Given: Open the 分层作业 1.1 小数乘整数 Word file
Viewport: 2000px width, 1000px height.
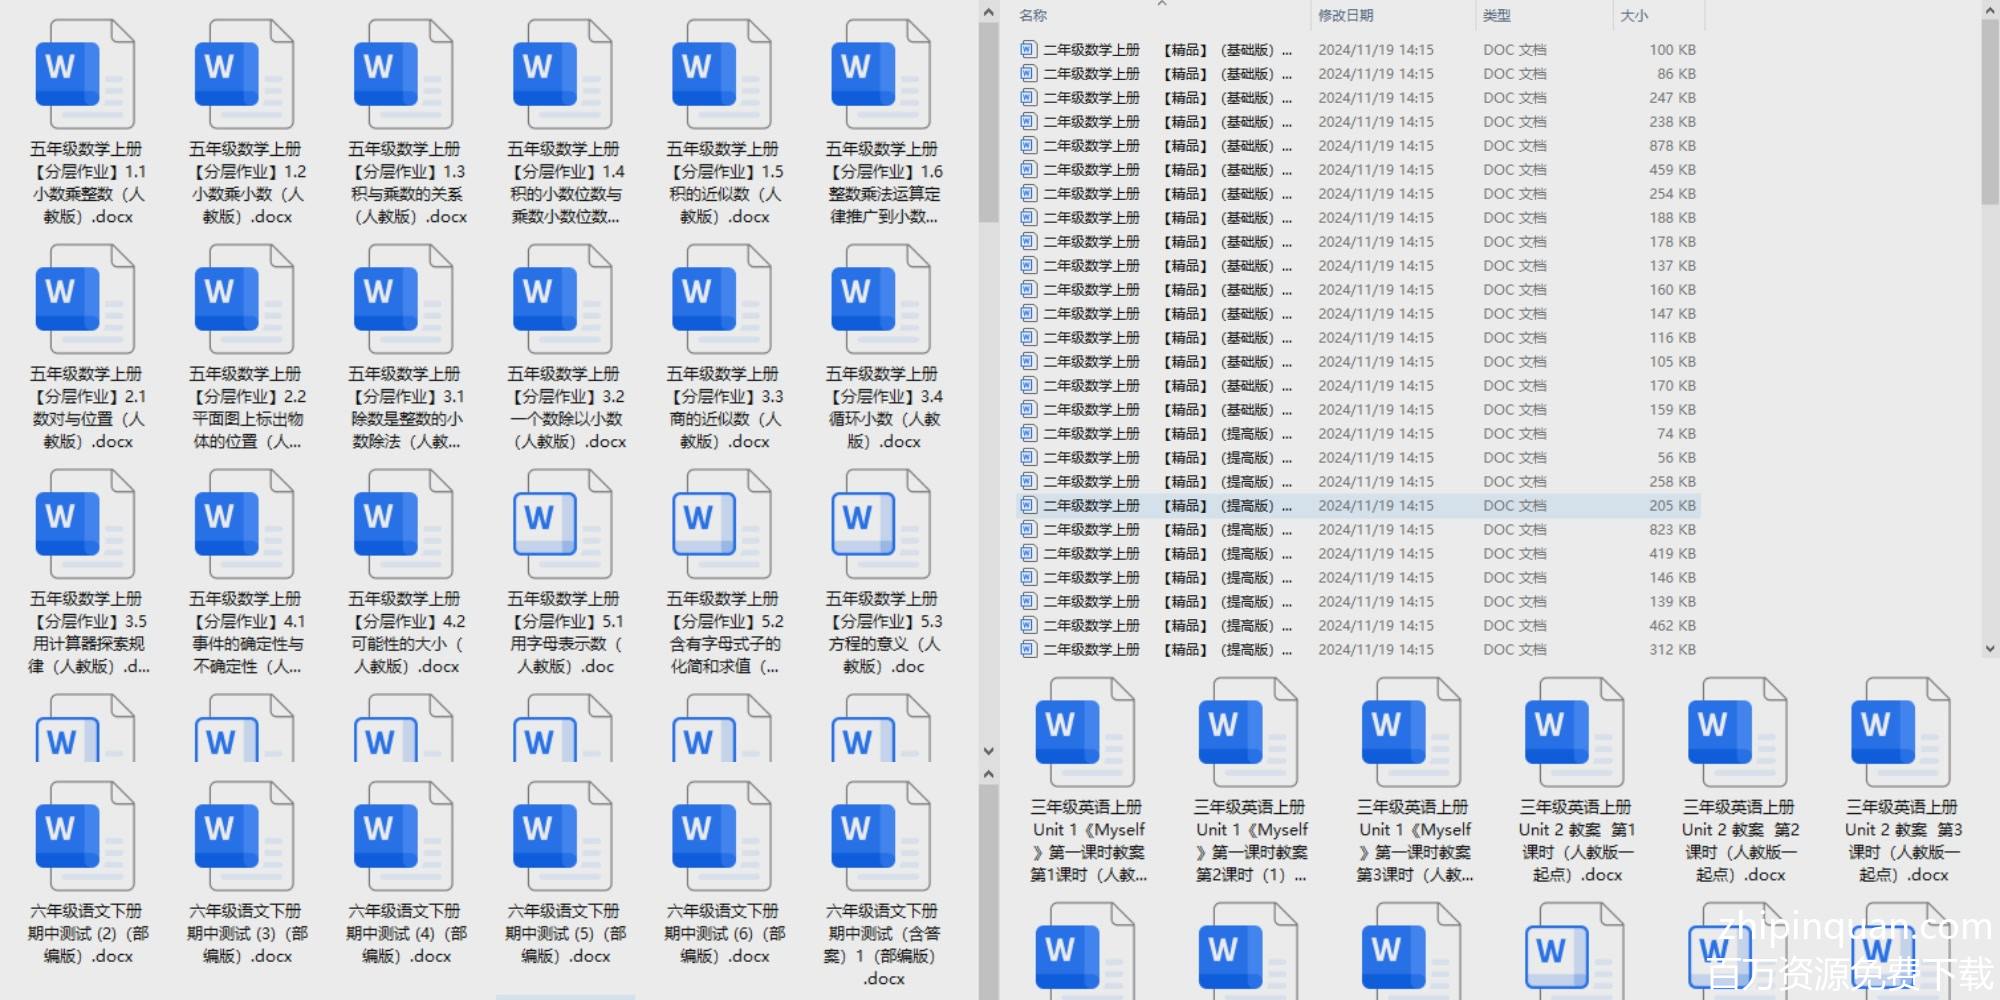Looking at the screenshot, I should point(84,76).
